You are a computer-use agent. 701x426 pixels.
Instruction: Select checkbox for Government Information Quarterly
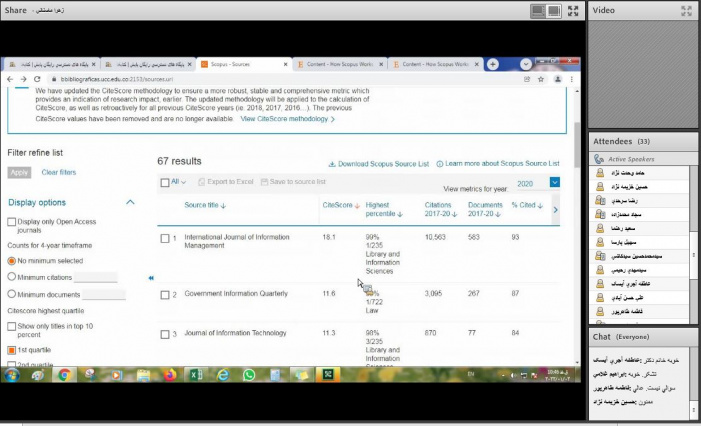(165, 295)
